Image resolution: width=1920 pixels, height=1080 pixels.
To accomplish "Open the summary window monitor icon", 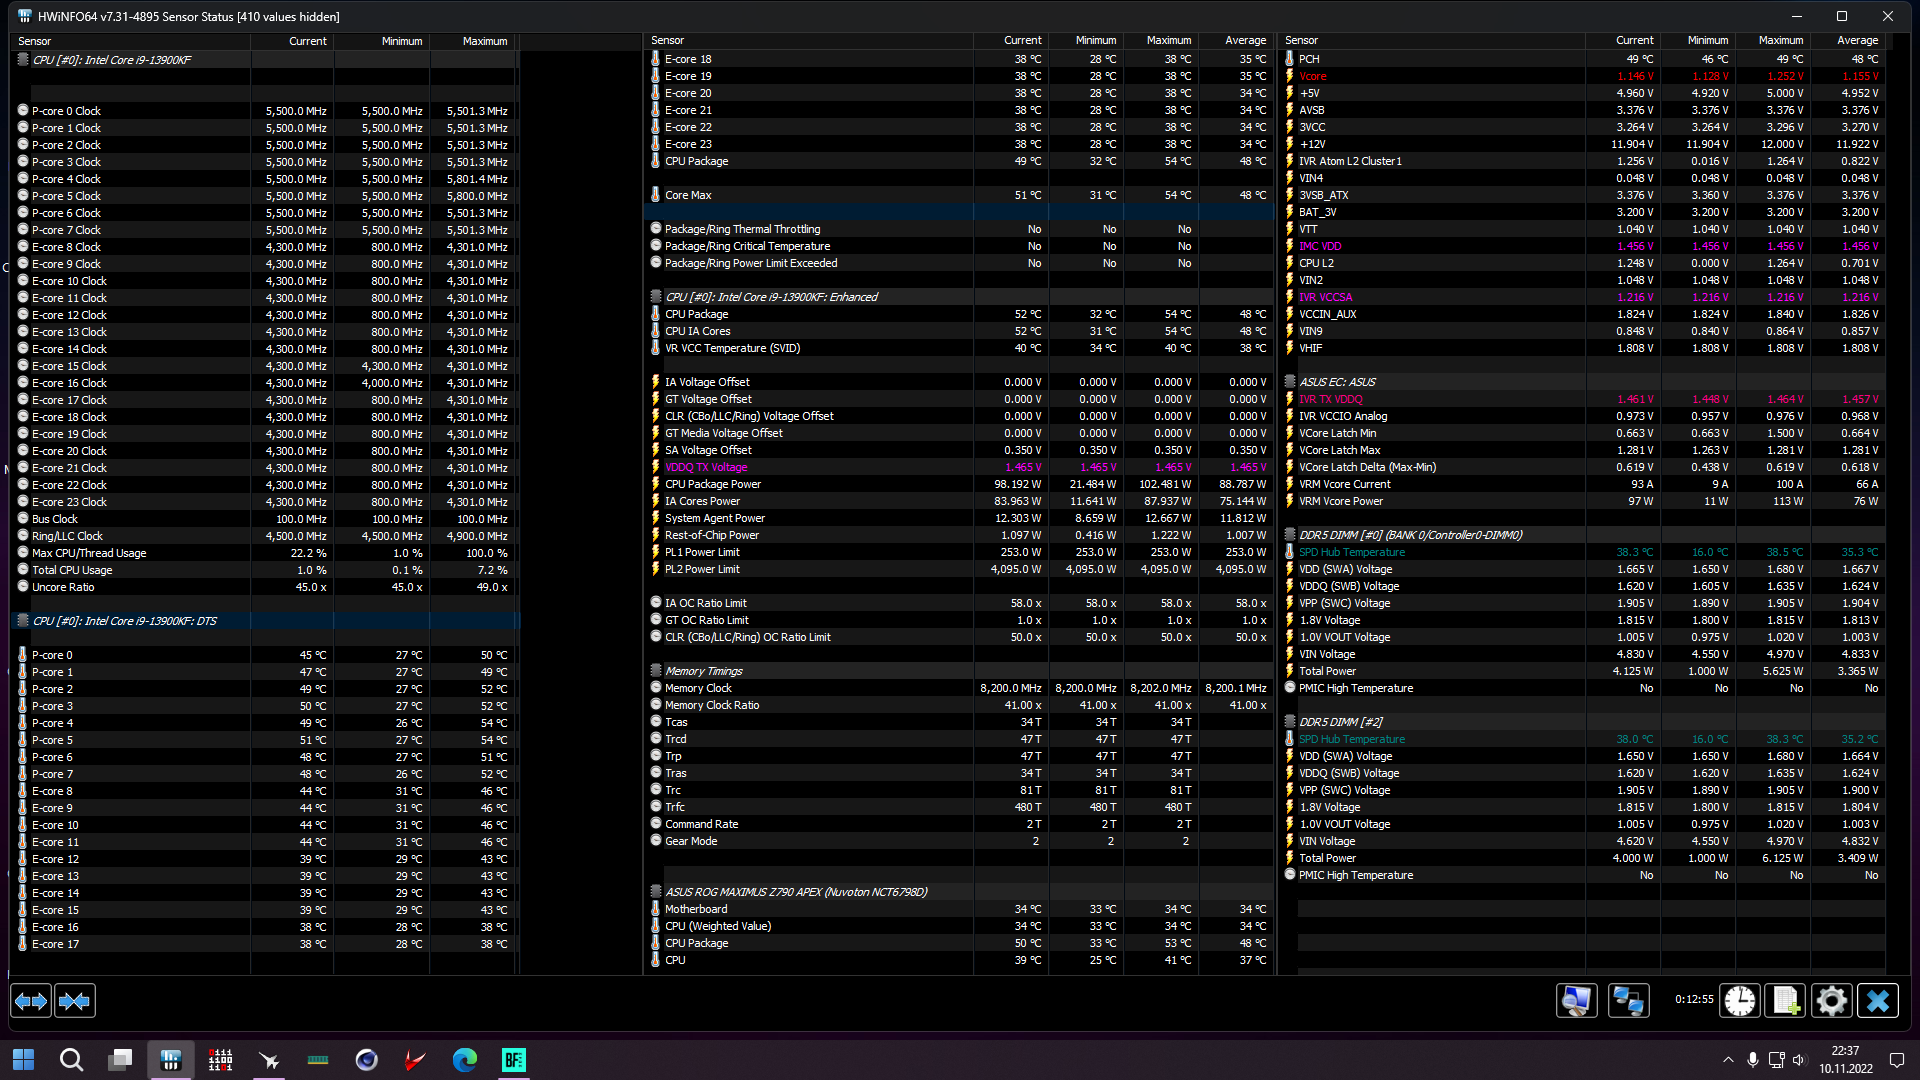I will [1577, 1001].
